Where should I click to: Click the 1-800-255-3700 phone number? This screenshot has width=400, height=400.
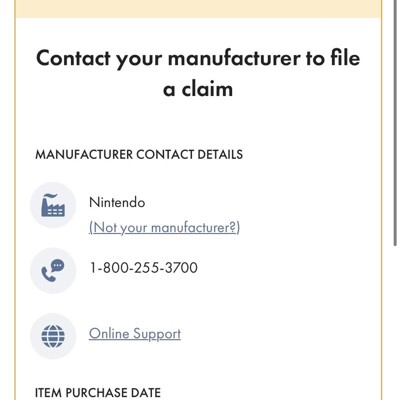tap(144, 268)
